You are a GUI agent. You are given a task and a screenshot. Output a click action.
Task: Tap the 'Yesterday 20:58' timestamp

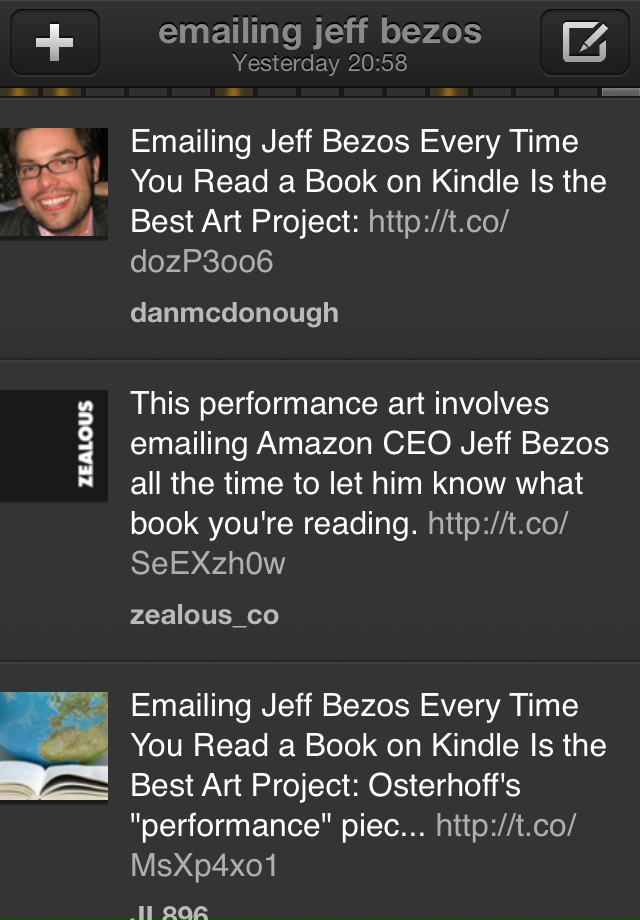319,64
